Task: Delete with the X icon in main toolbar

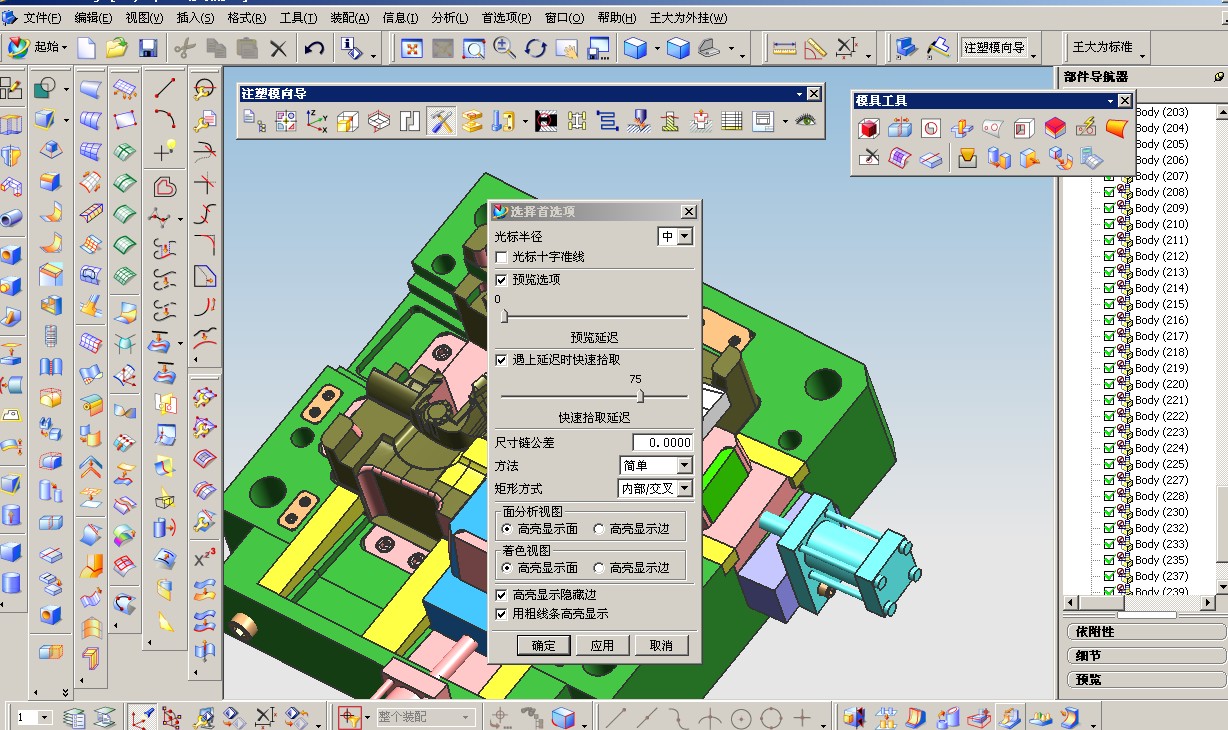Action: coord(278,47)
